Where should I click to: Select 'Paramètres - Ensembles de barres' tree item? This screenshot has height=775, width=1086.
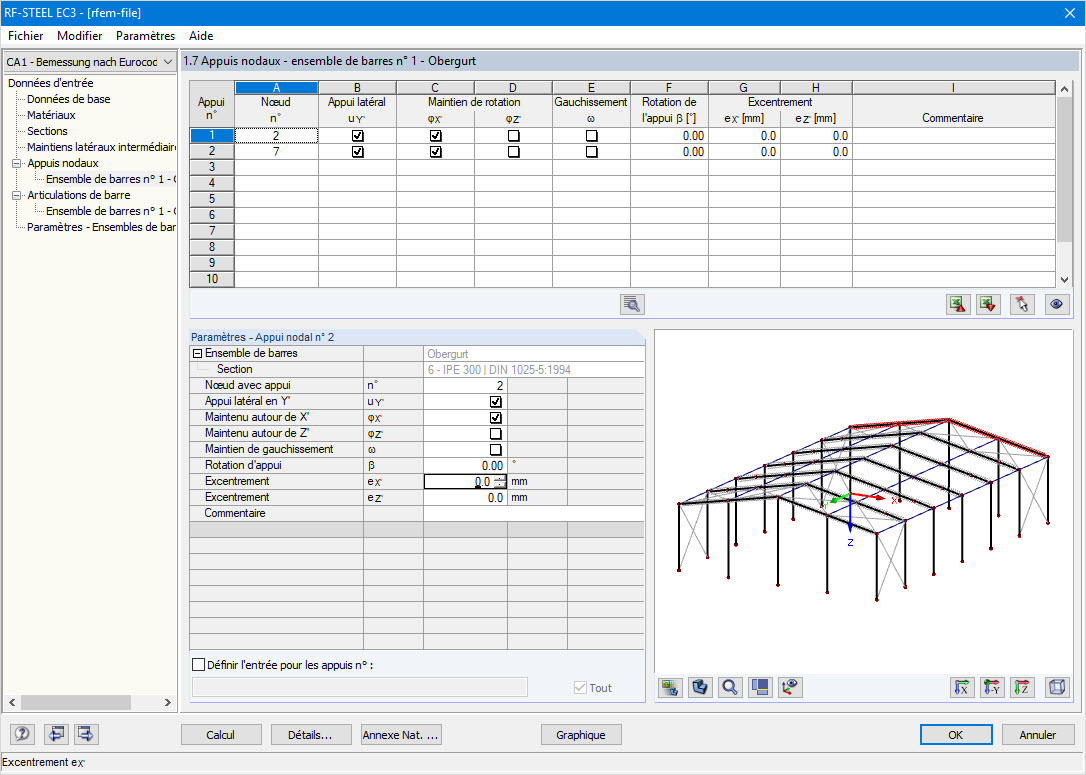pos(101,227)
